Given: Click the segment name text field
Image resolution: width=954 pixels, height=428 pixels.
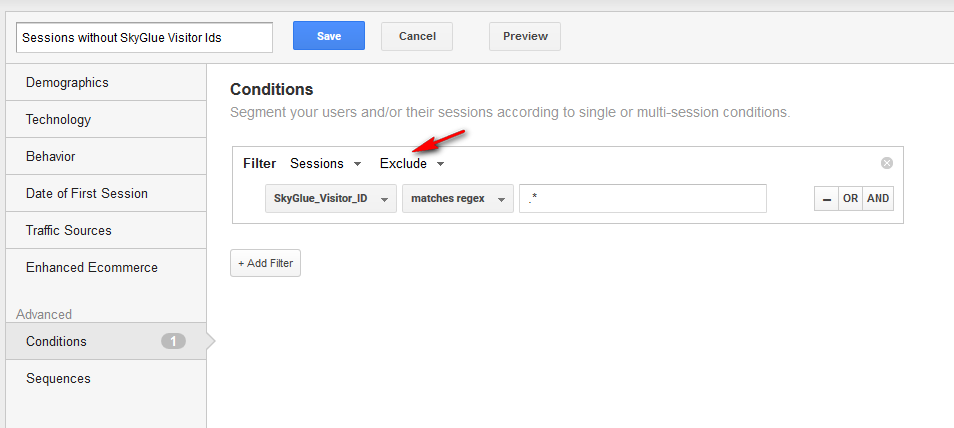Looking at the screenshot, I should 145,37.
